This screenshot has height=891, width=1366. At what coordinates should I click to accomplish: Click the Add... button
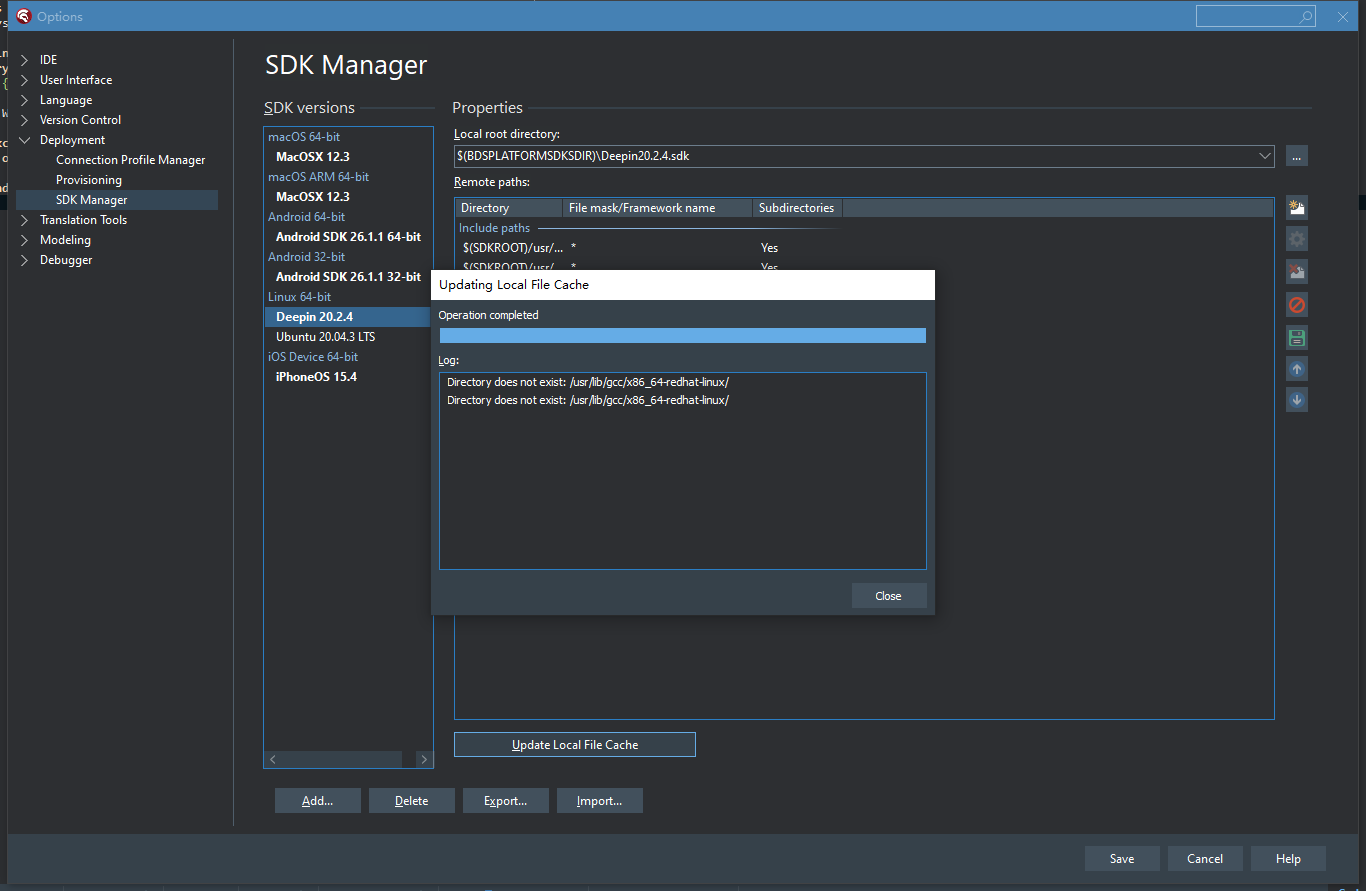coord(318,801)
